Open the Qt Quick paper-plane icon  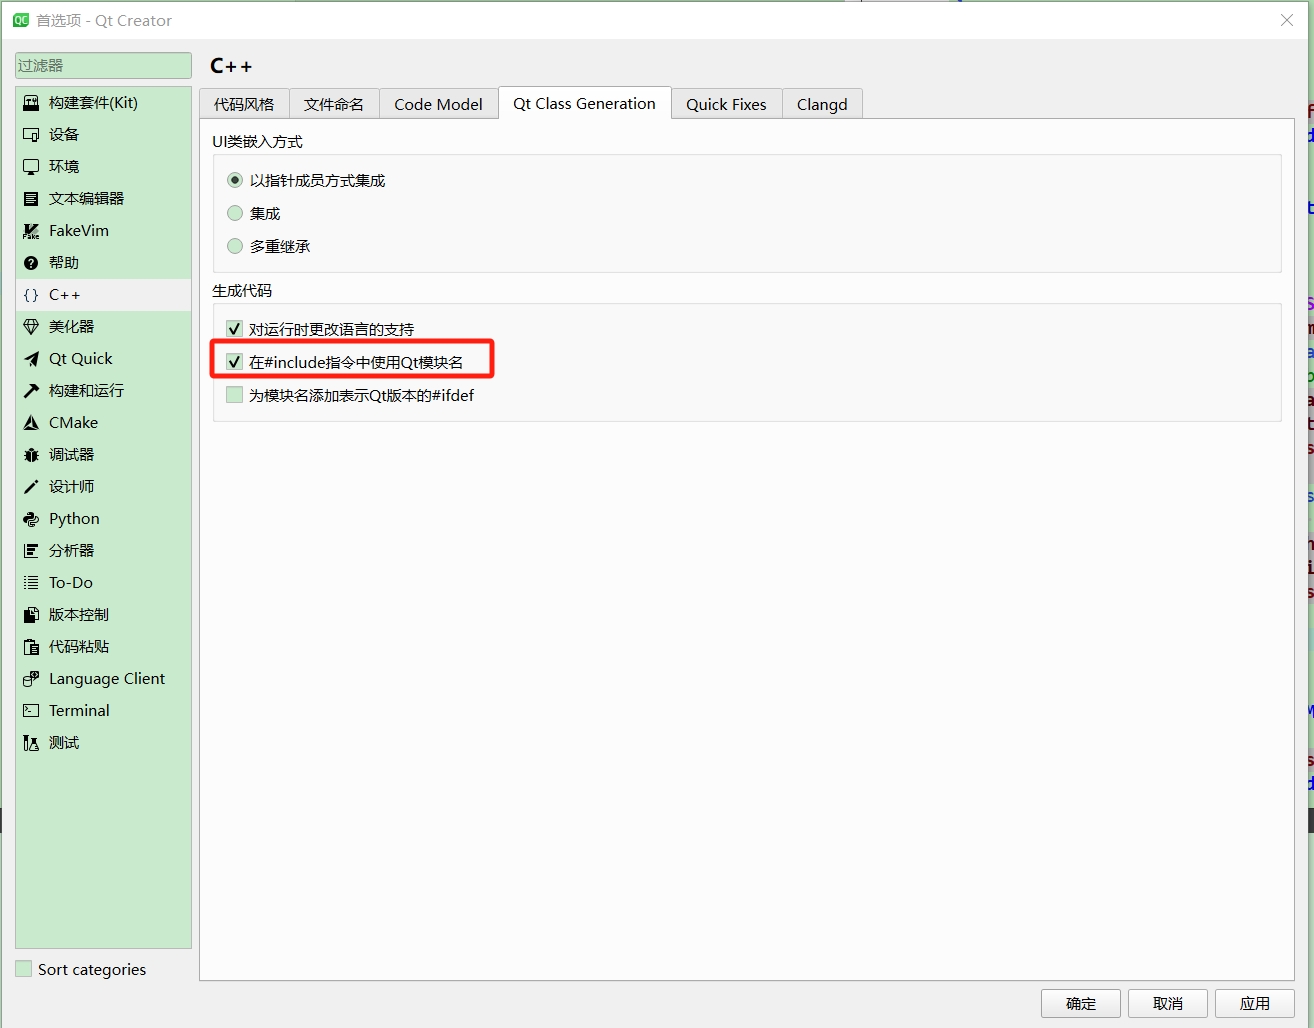[31, 359]
